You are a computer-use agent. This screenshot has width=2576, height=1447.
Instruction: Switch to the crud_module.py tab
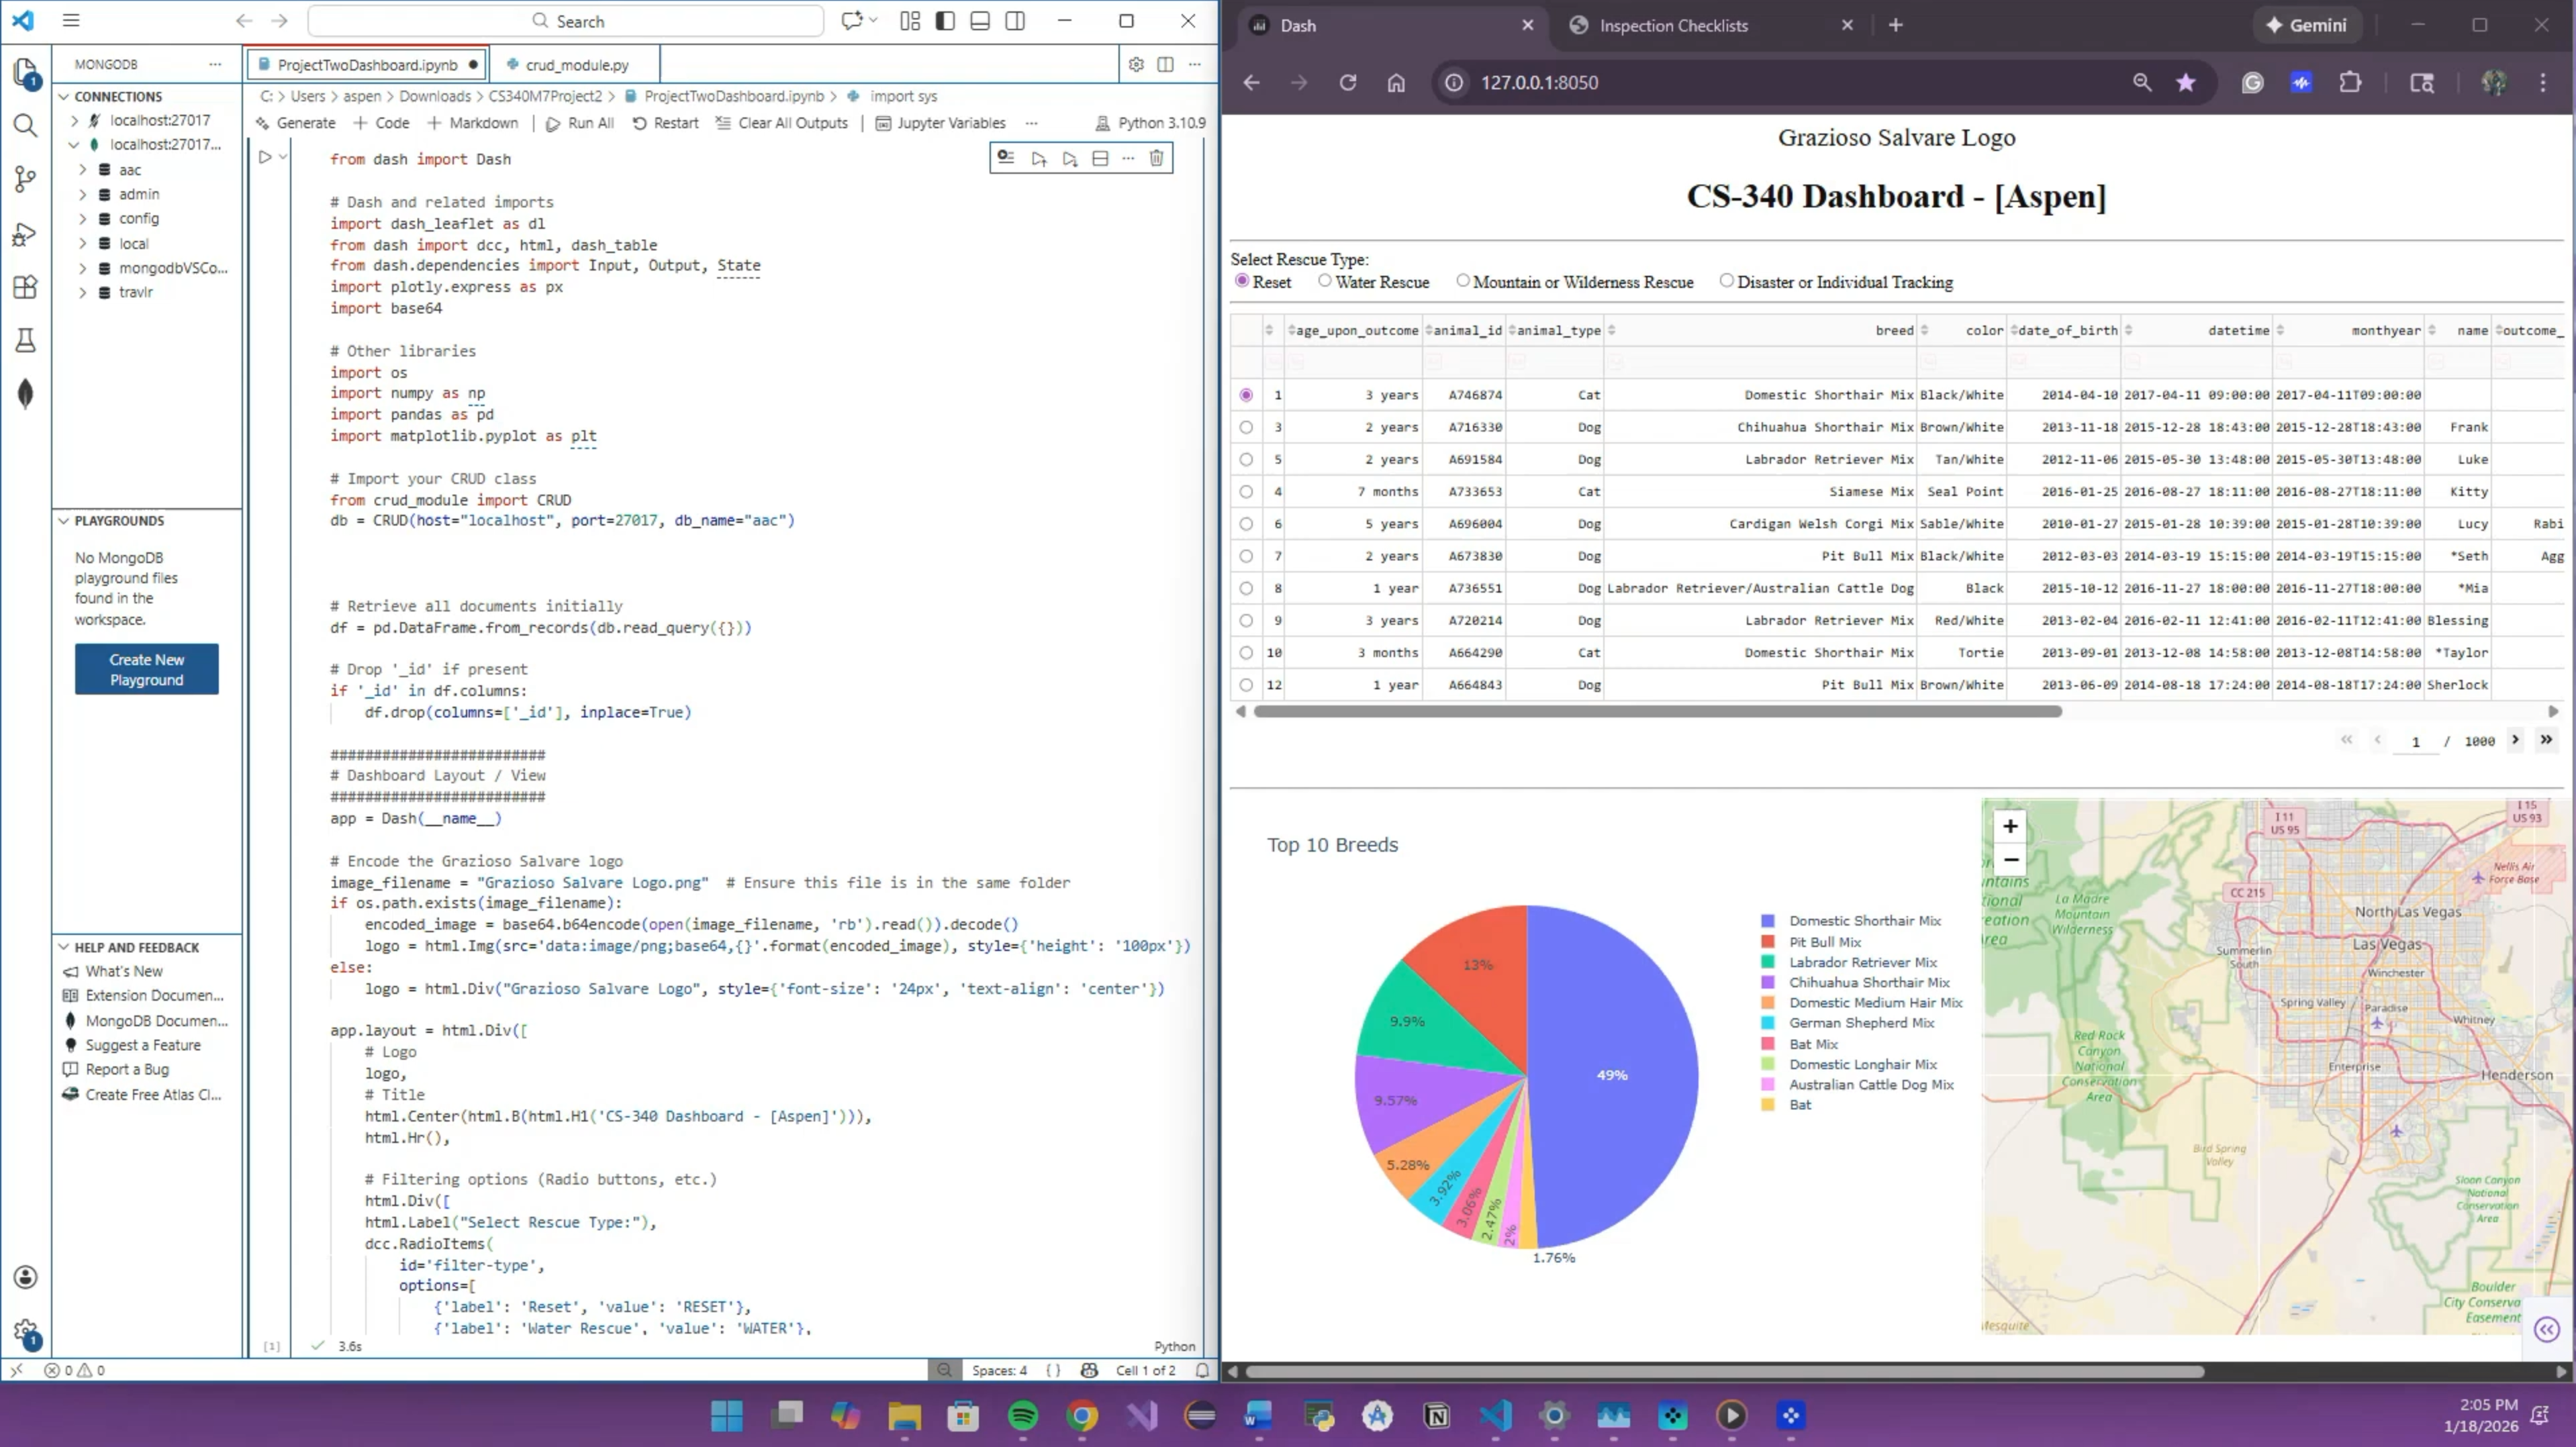click(x=576, y=65)
